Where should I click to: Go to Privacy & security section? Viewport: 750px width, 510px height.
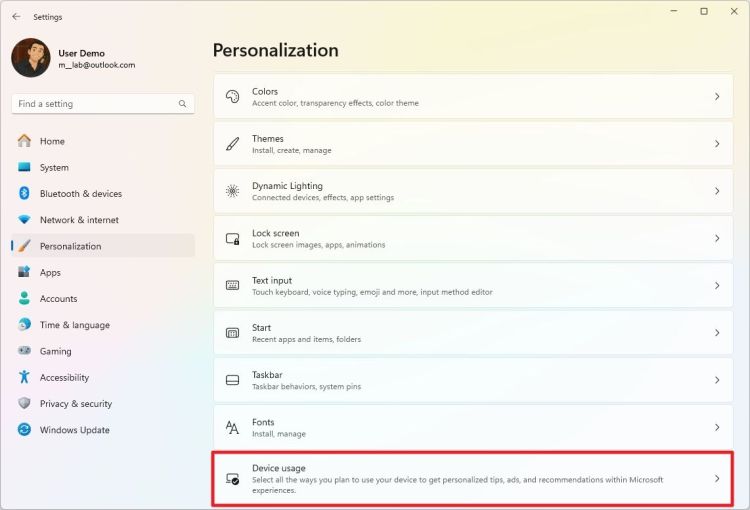pyautogui.click(x=75, y=404)
